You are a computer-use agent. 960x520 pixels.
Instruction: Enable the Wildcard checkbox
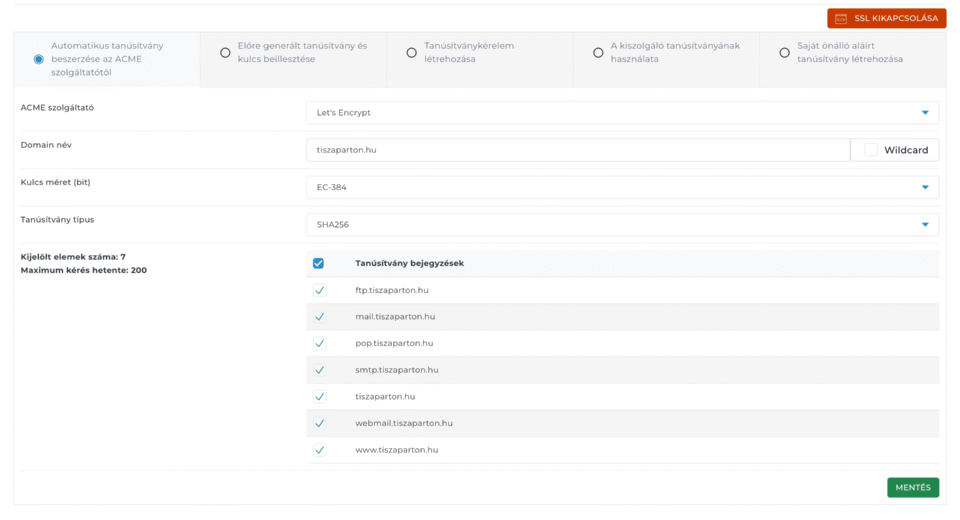point(871,150)
